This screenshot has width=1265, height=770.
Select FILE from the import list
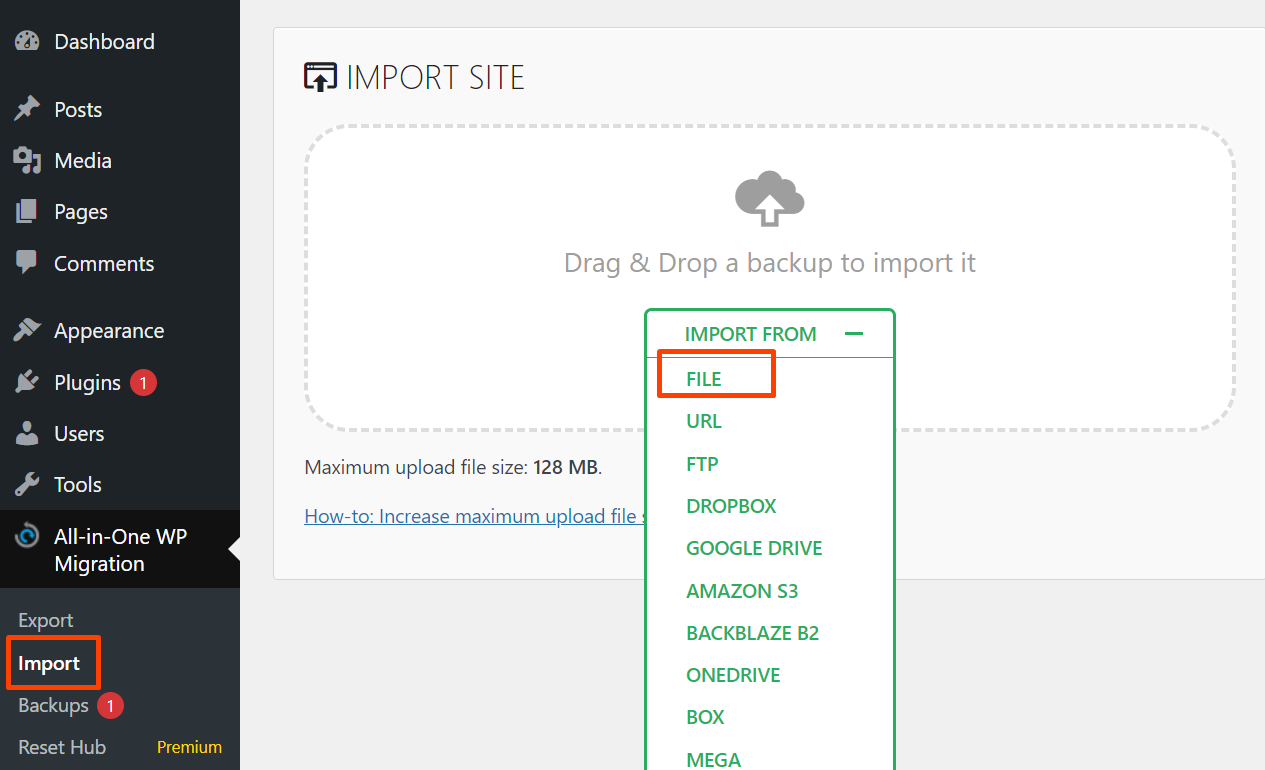coord(704,379)
